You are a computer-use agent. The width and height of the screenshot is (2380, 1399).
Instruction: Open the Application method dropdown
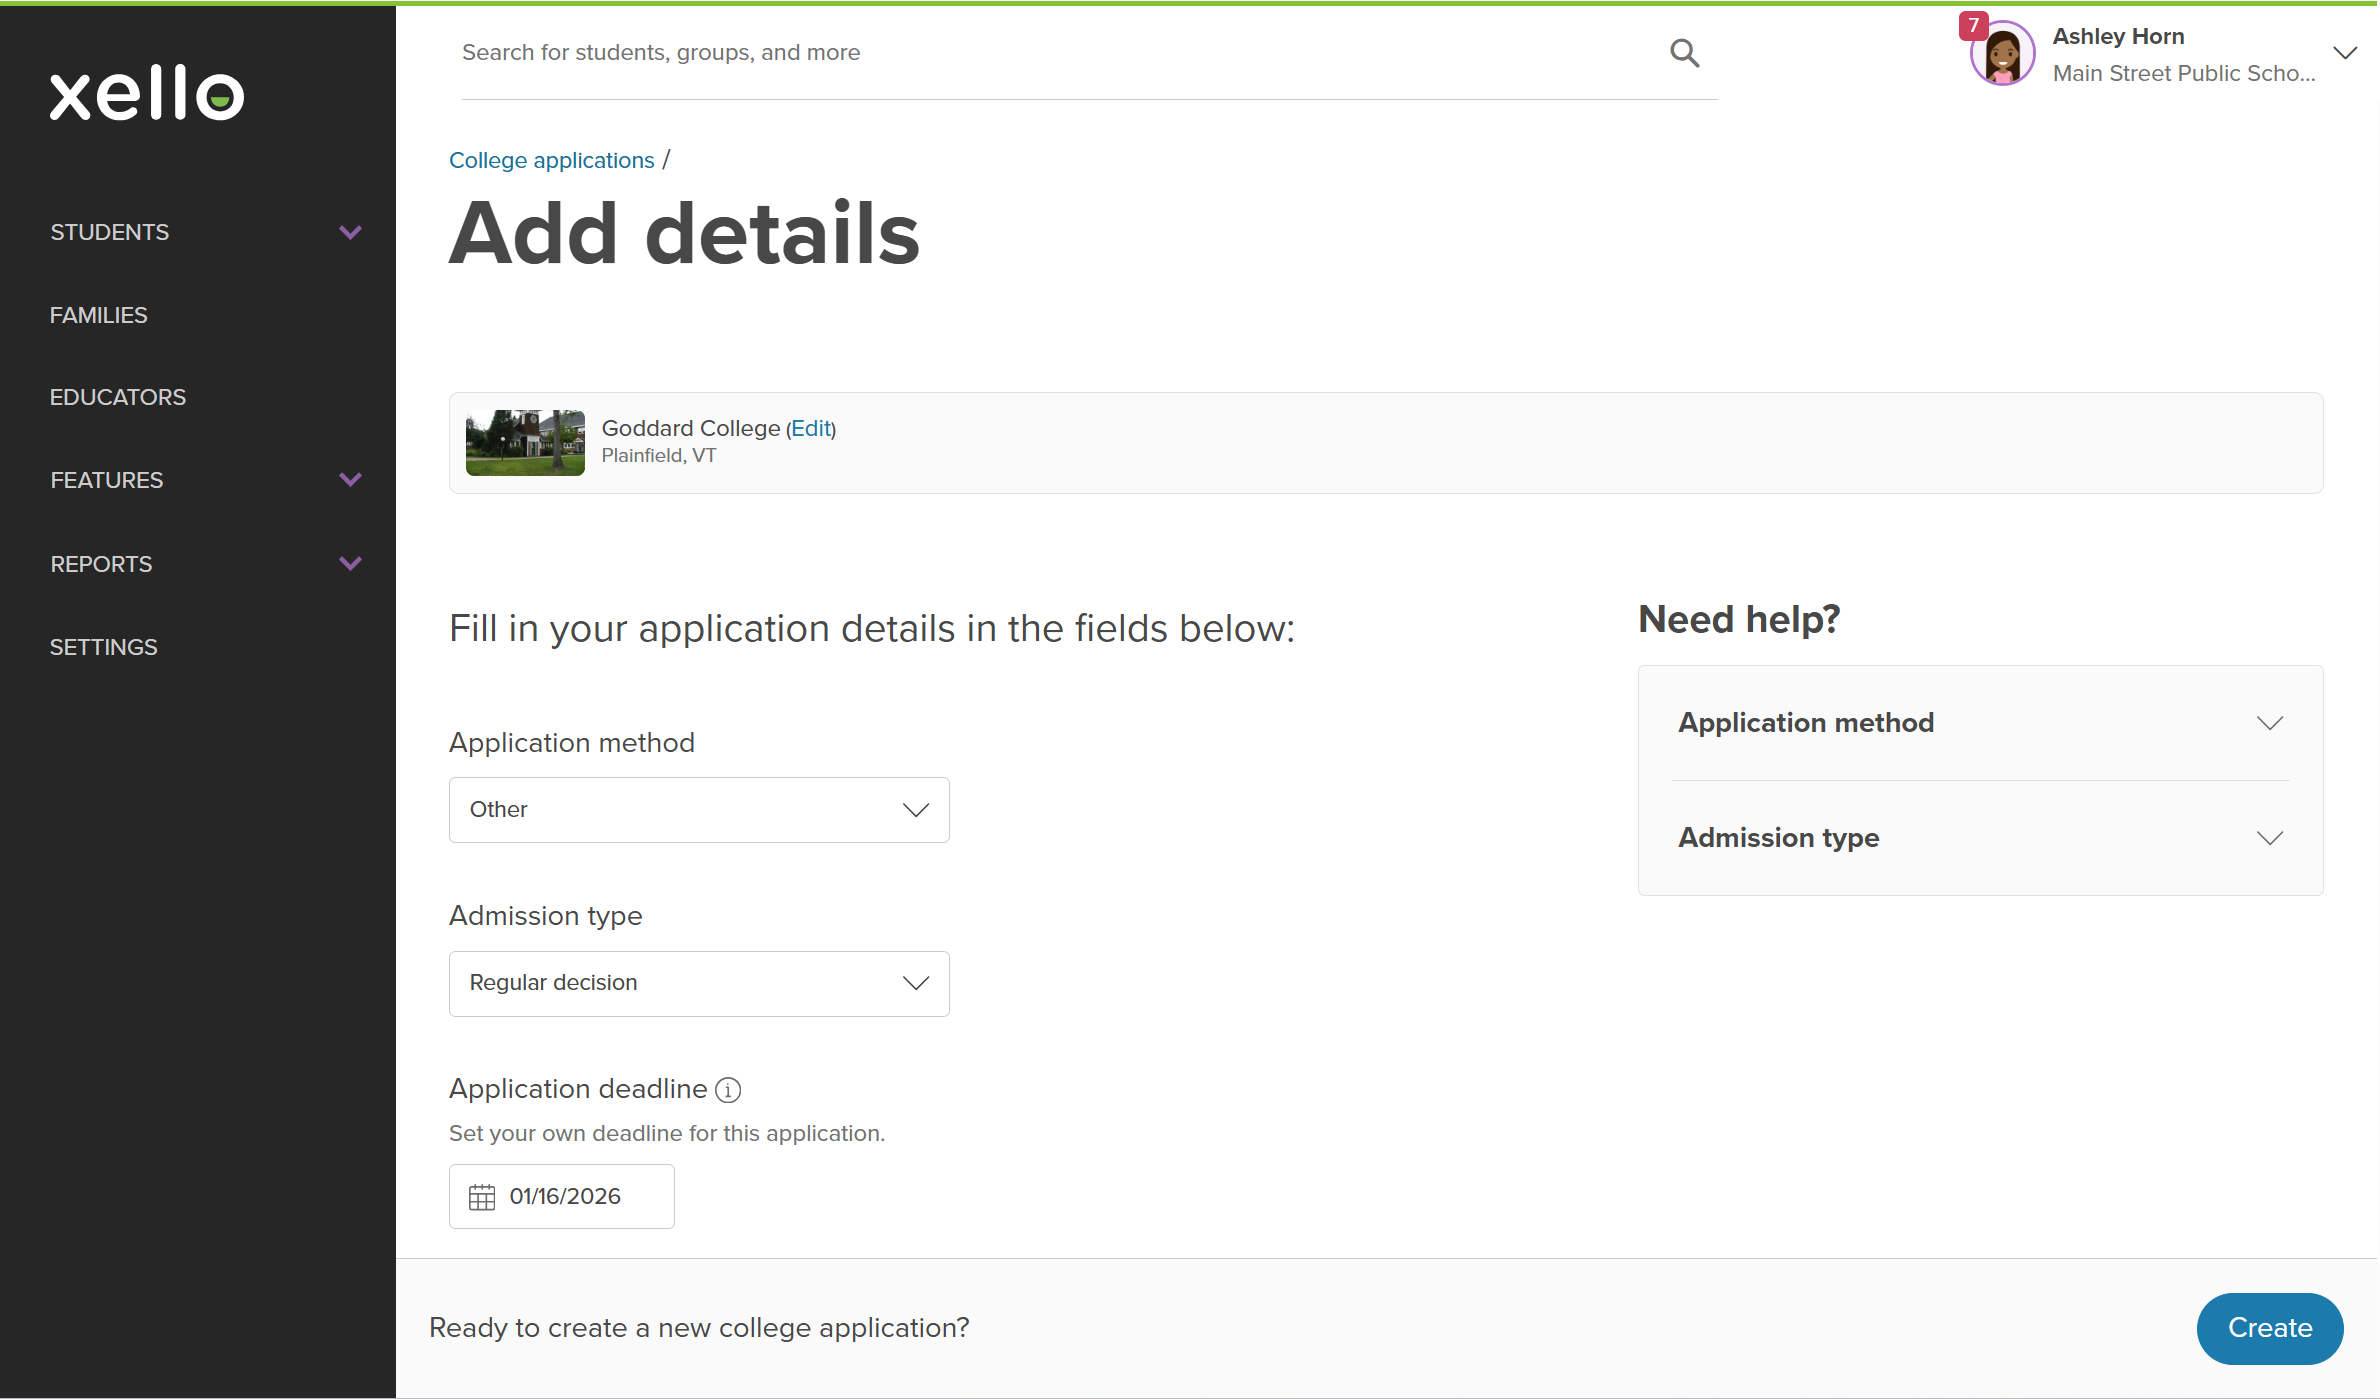tap(699, 810)
